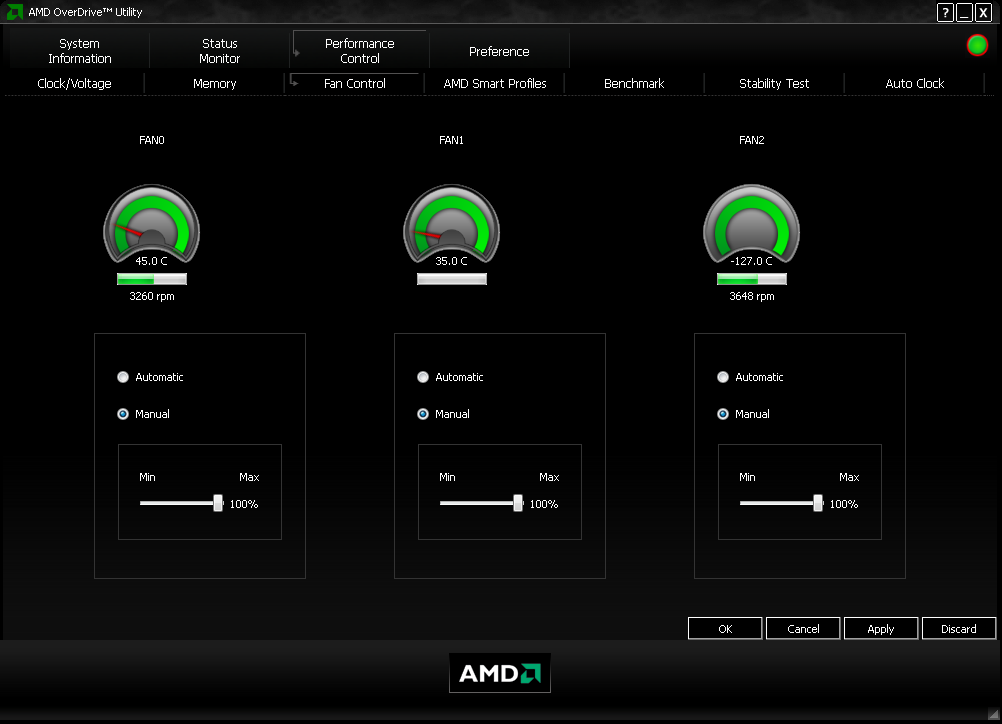Click the FAN2 speed slider handle
This screenshot has height=724, width=1002.
coord(818,503)
